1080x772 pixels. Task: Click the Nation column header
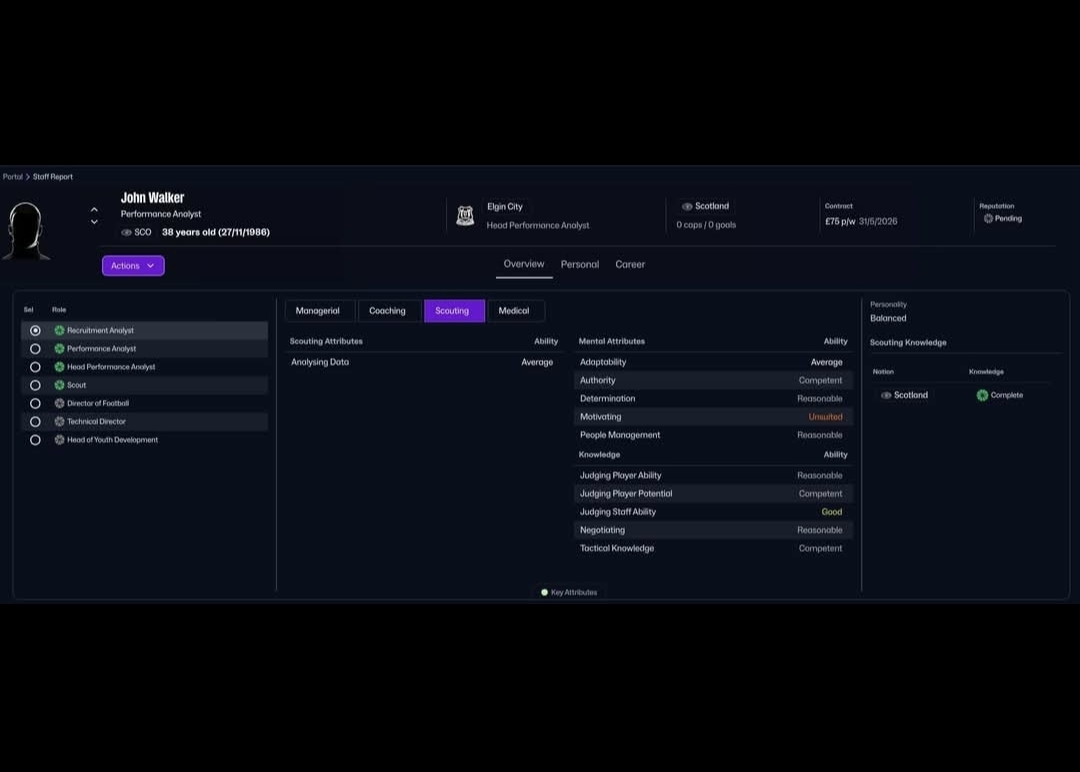tap(883, 372)
